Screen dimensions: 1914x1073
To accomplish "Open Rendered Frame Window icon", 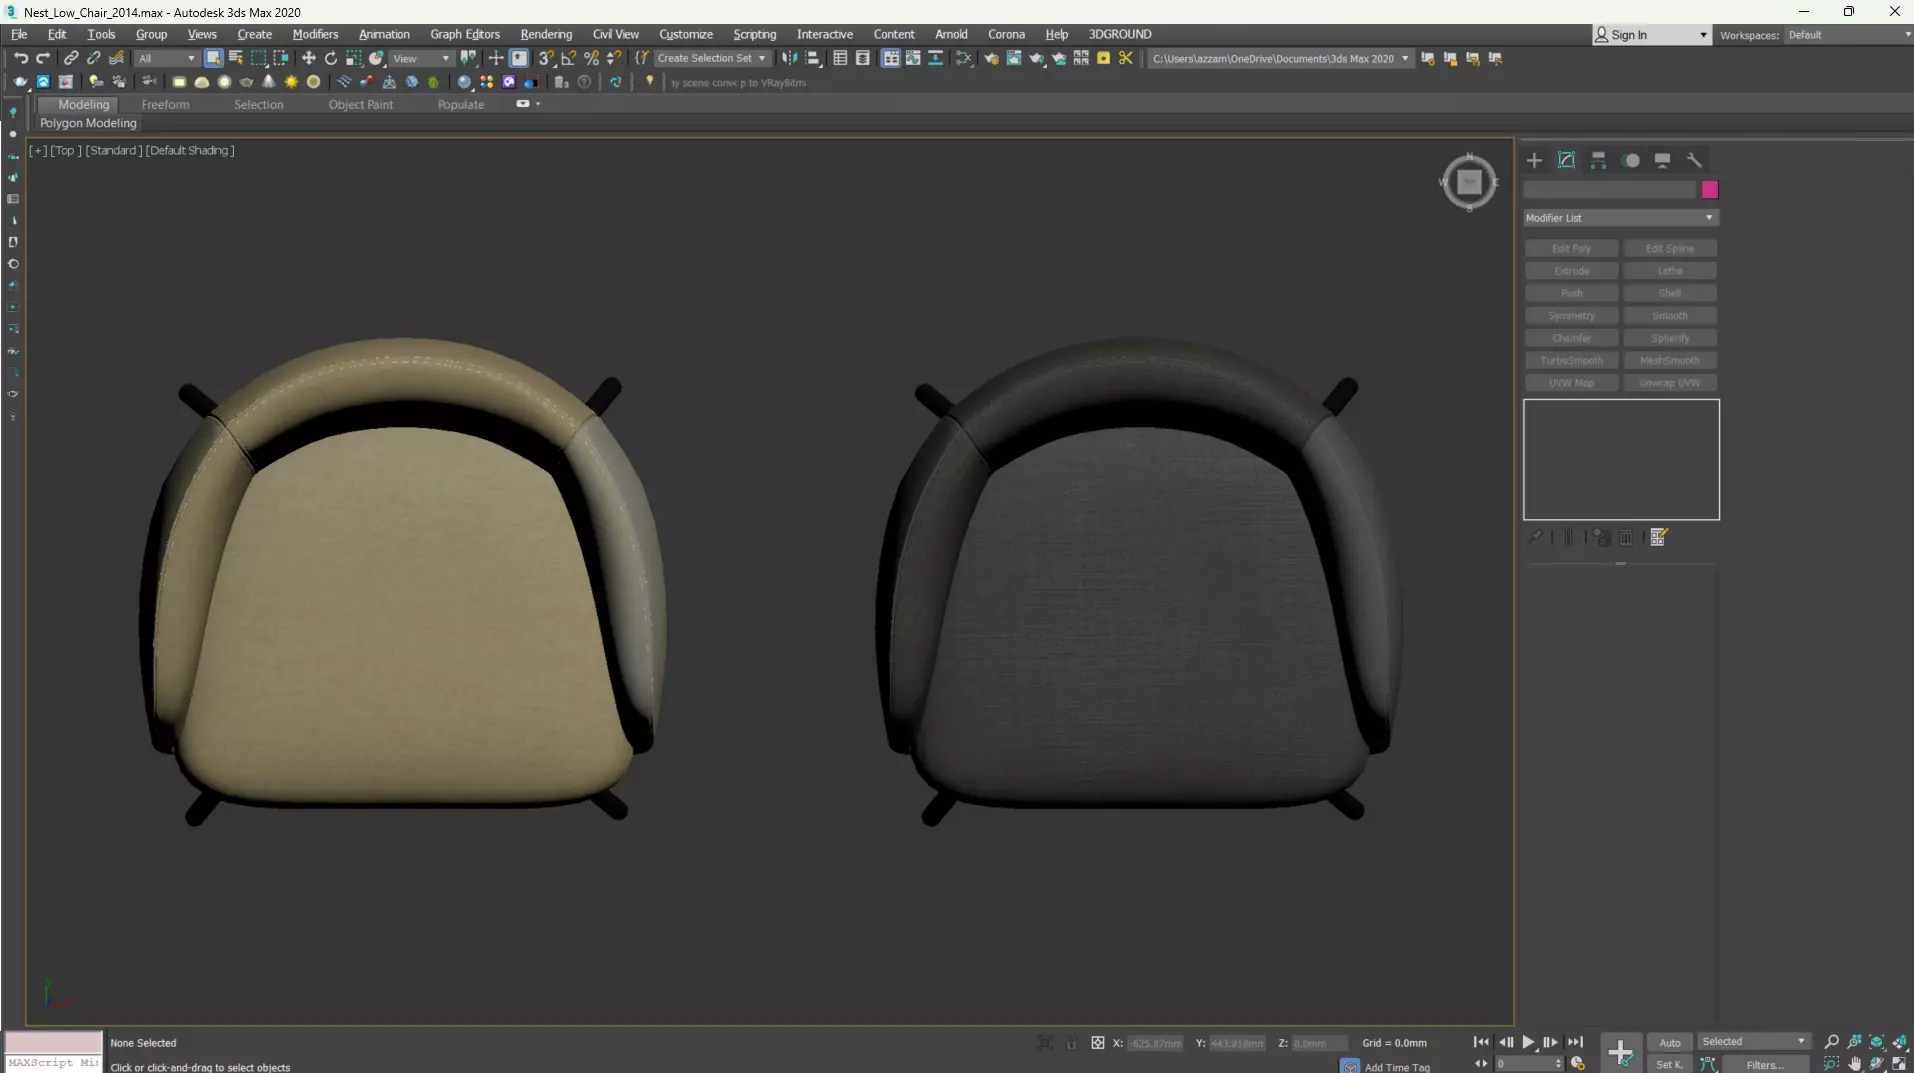I will [1014, 58].
